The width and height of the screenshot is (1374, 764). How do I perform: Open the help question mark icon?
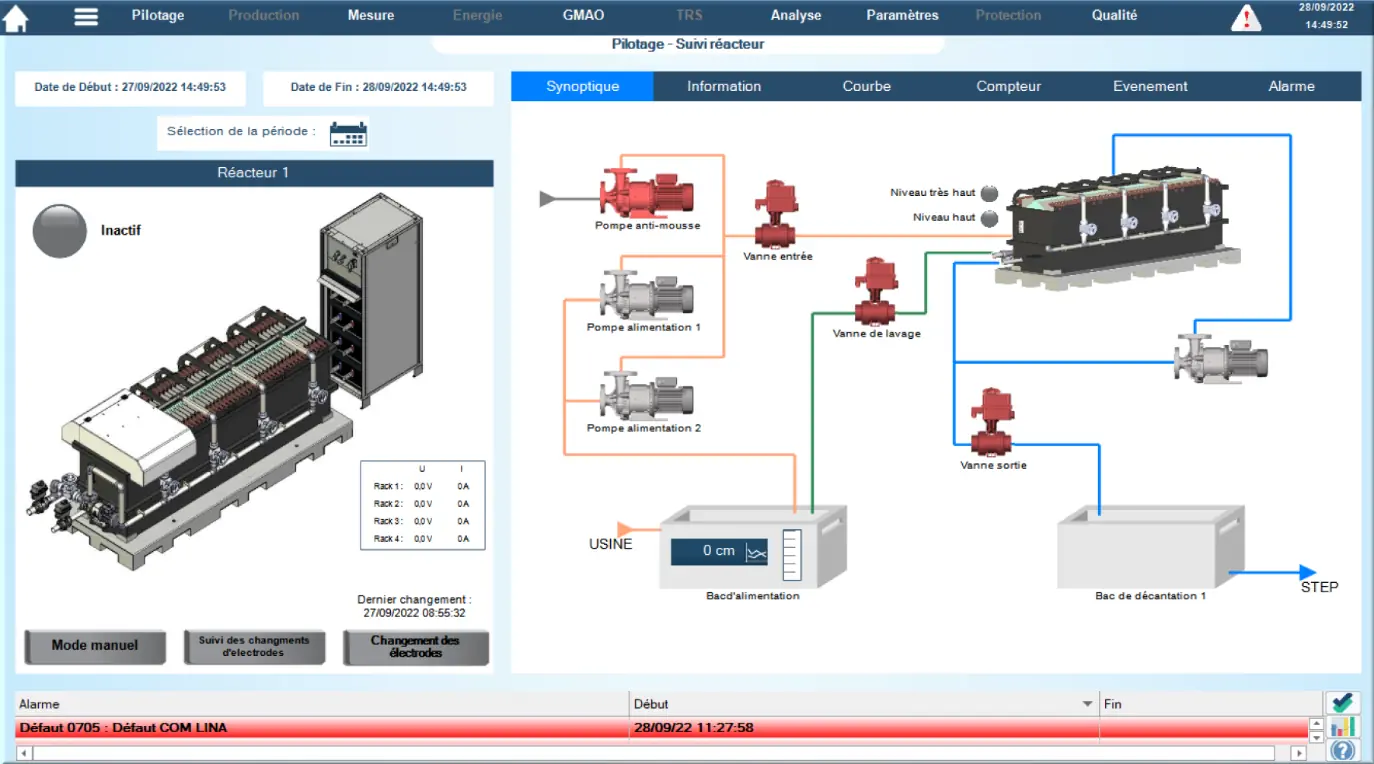[1342, 750]
